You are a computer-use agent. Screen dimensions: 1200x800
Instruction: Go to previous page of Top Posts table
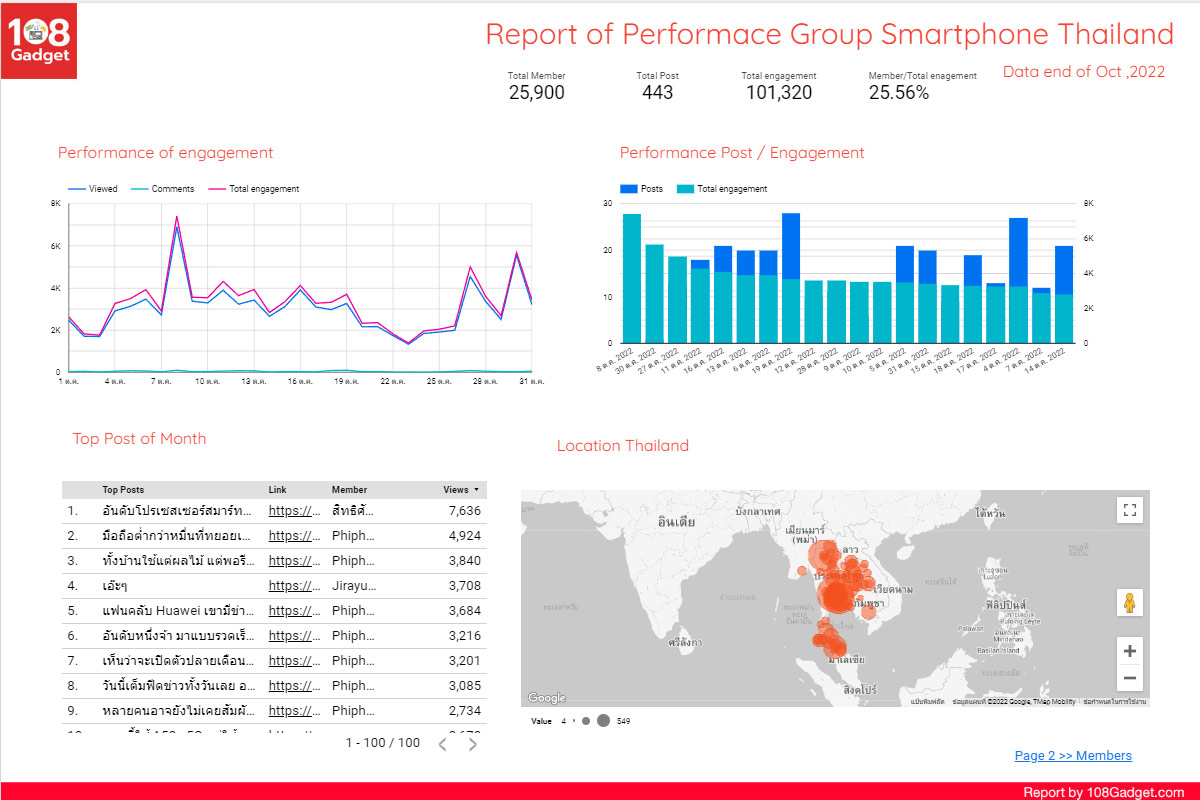click(442, 744)
